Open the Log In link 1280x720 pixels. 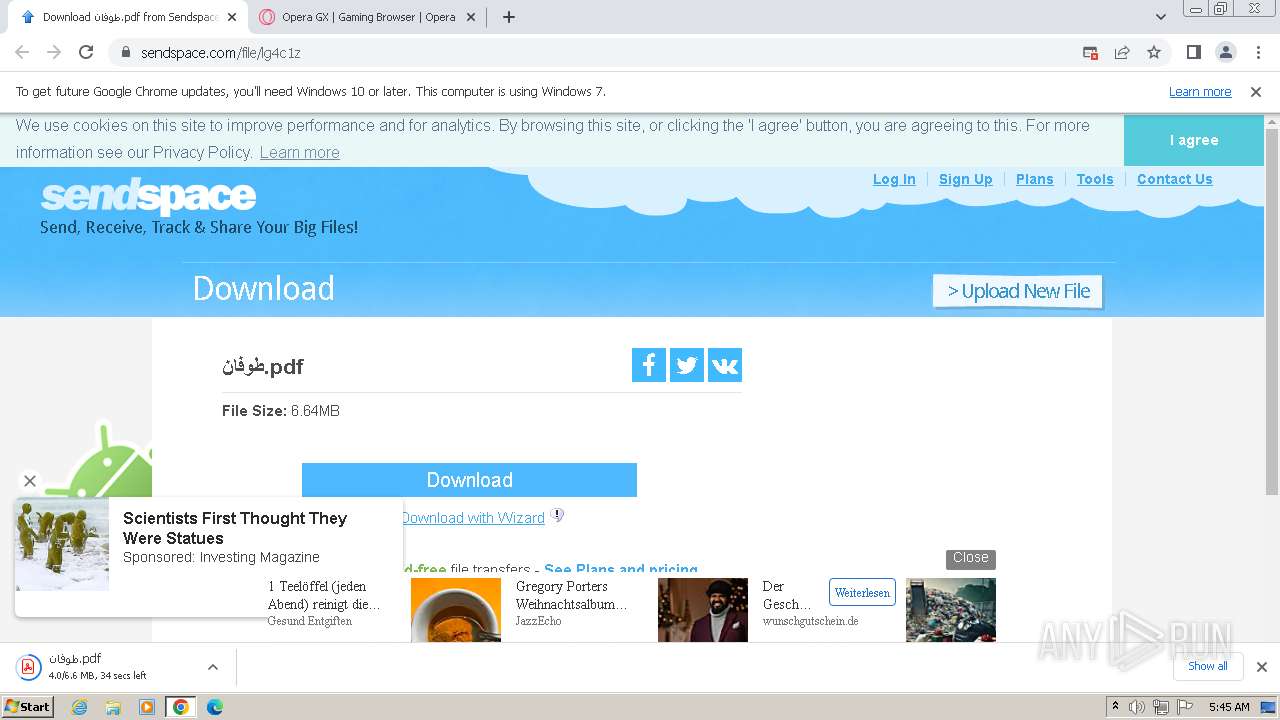pos(894,179)
